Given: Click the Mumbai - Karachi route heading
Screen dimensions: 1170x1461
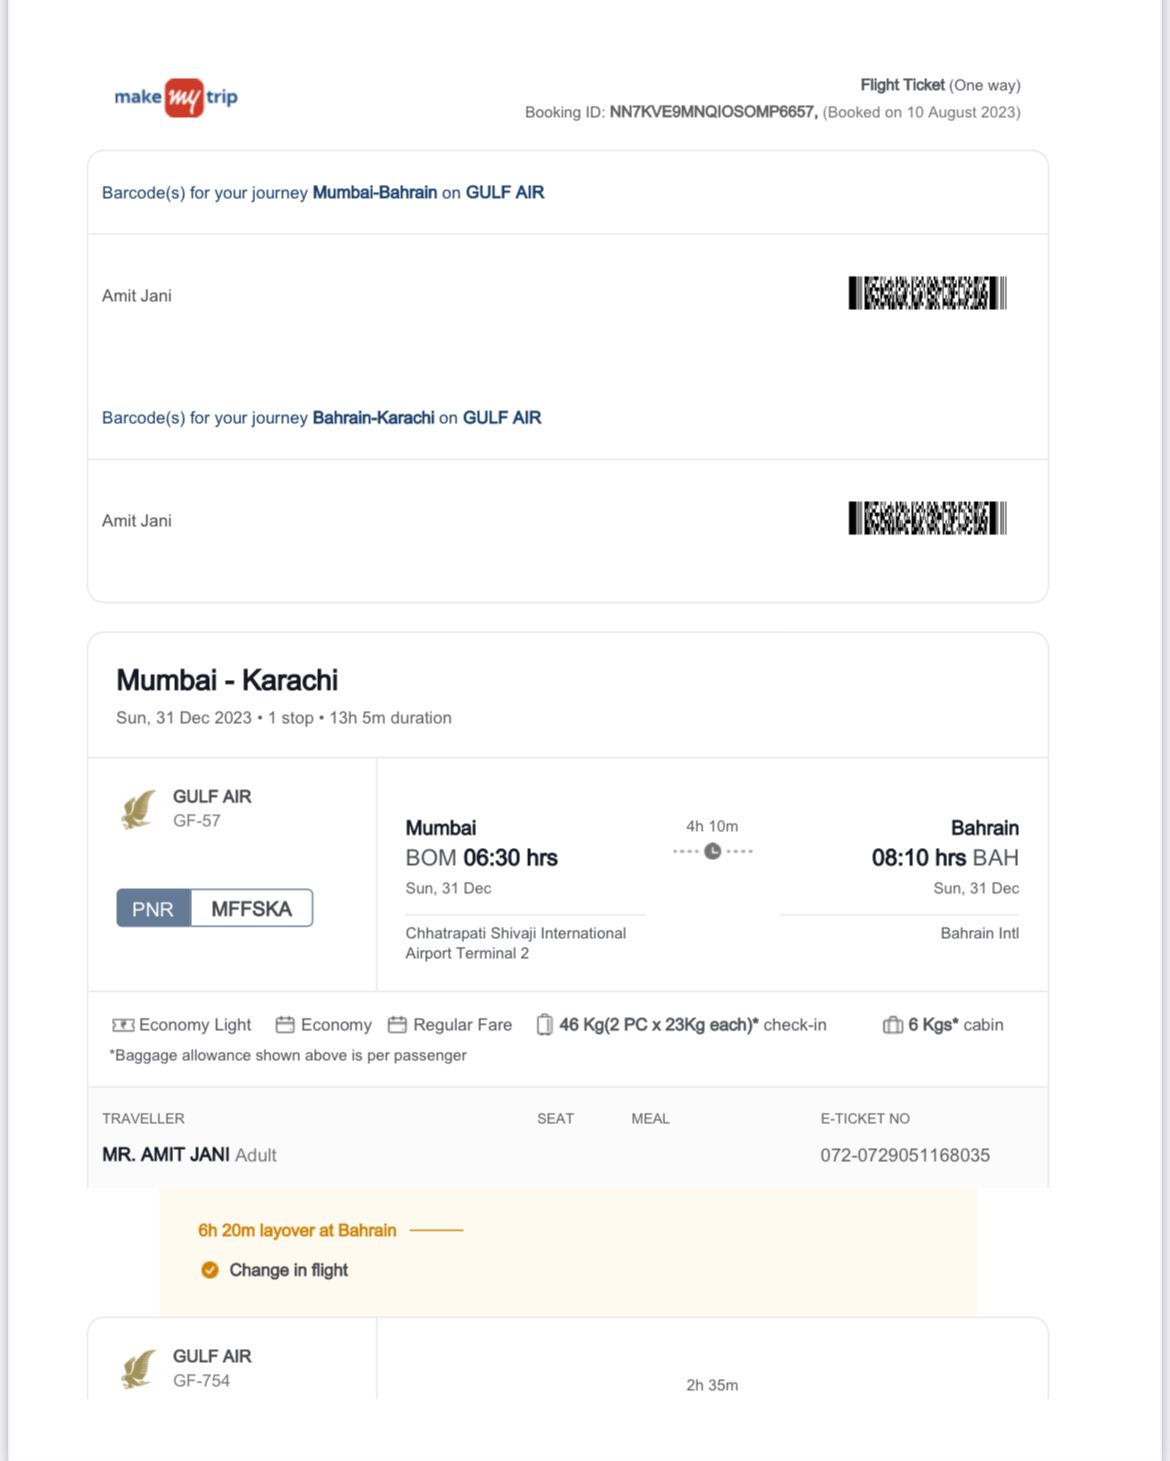Looking at the screenshot, I should (x=227, y=680).
